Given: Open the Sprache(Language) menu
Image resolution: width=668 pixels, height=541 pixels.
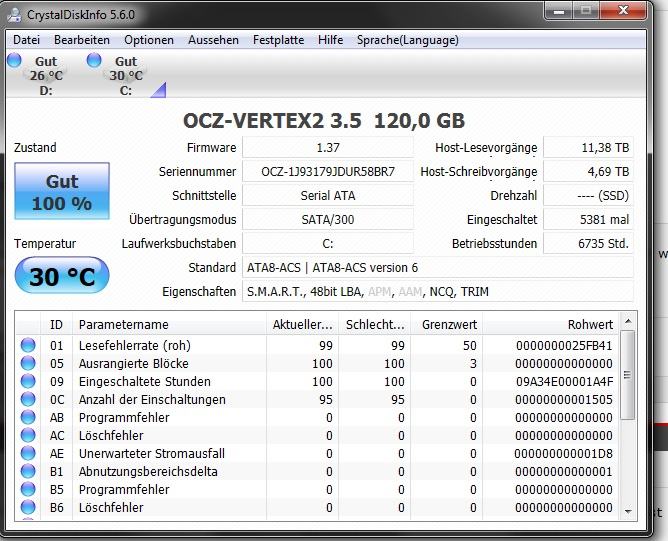Looking at the screenshot, I should 408,40.
